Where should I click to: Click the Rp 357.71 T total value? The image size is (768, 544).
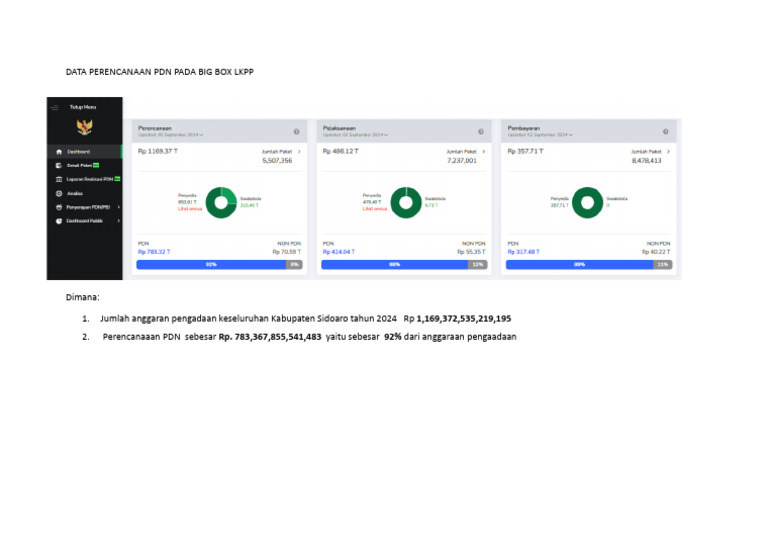[525, 152]
